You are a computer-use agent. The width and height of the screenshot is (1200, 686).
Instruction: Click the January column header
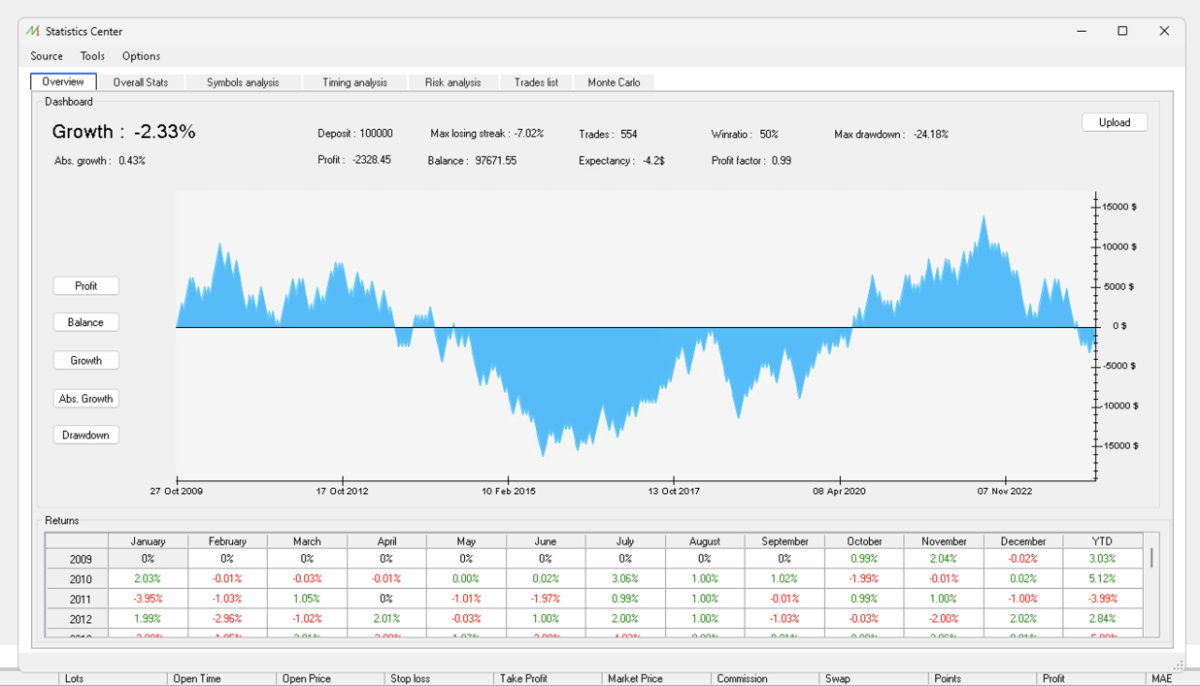147,541
